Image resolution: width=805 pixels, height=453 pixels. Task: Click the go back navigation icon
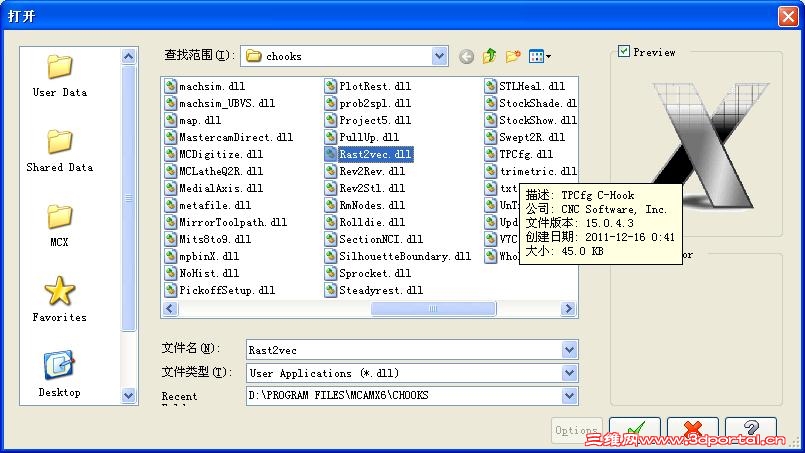[x=466, y=56]
